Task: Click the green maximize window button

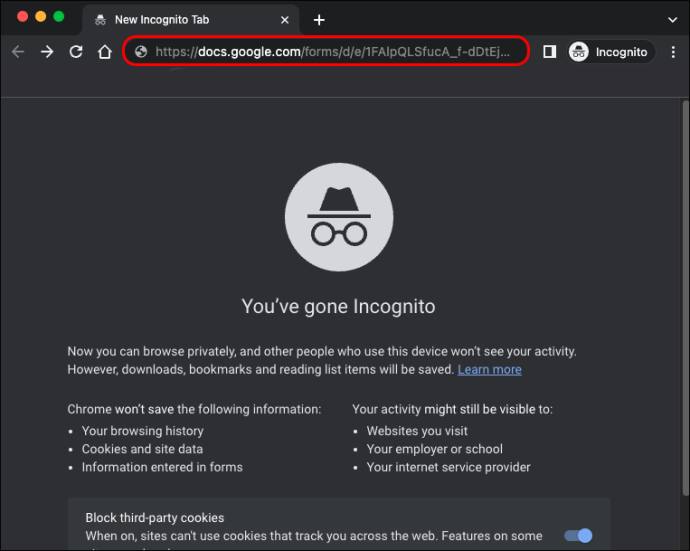Action: click(x=59, y=17)
